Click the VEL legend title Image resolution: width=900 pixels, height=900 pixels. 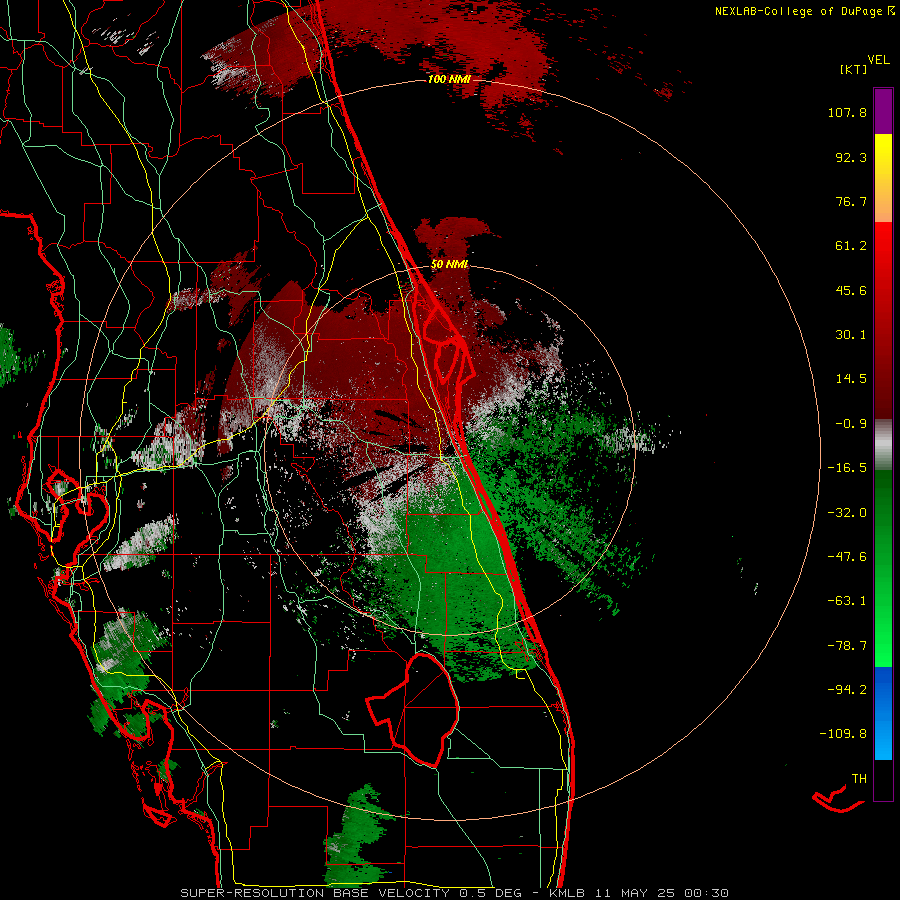pyautogui.click(x=878, y=60)
